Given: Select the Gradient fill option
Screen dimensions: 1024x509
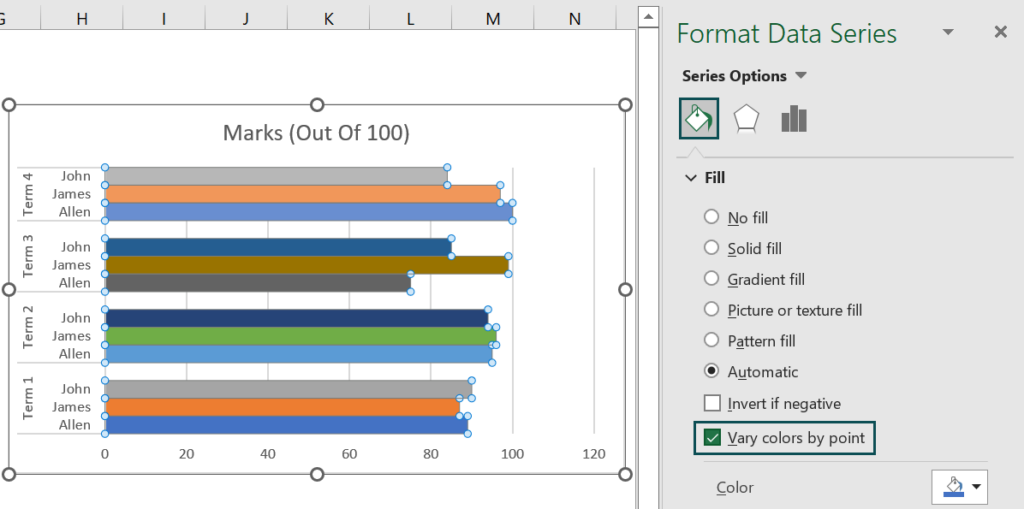Looking at the screenshot, I should (711, 278).
